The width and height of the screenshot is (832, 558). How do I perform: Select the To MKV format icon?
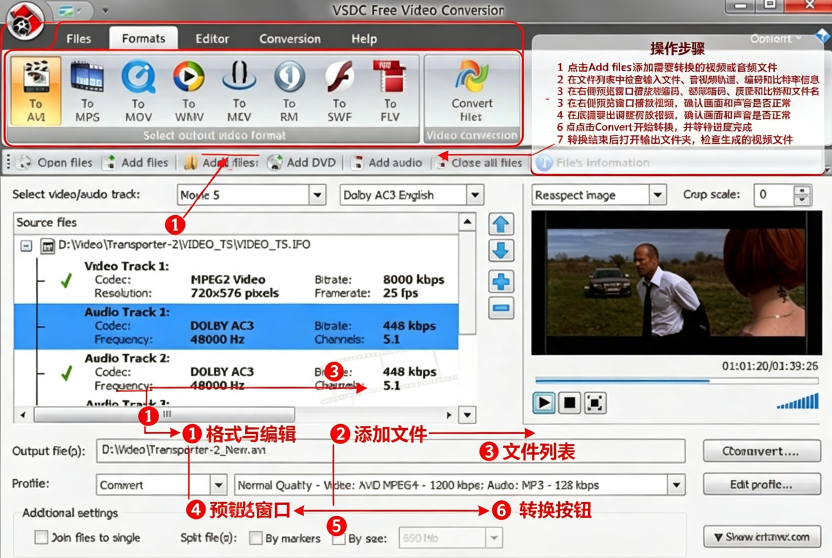tap(239, 91)
